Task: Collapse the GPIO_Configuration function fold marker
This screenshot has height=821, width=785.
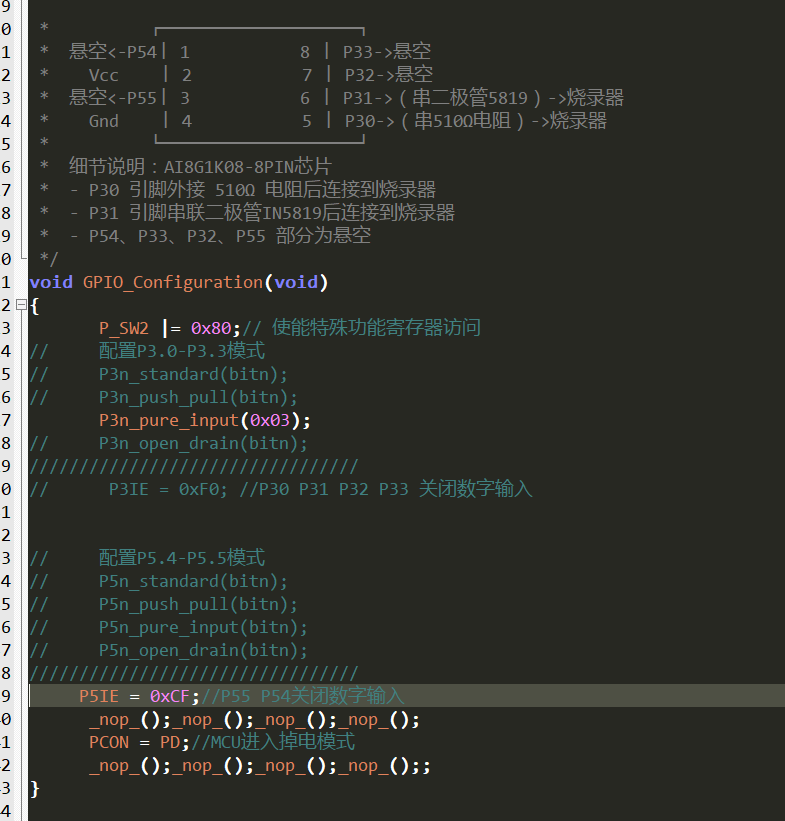Action: [21, 305]
